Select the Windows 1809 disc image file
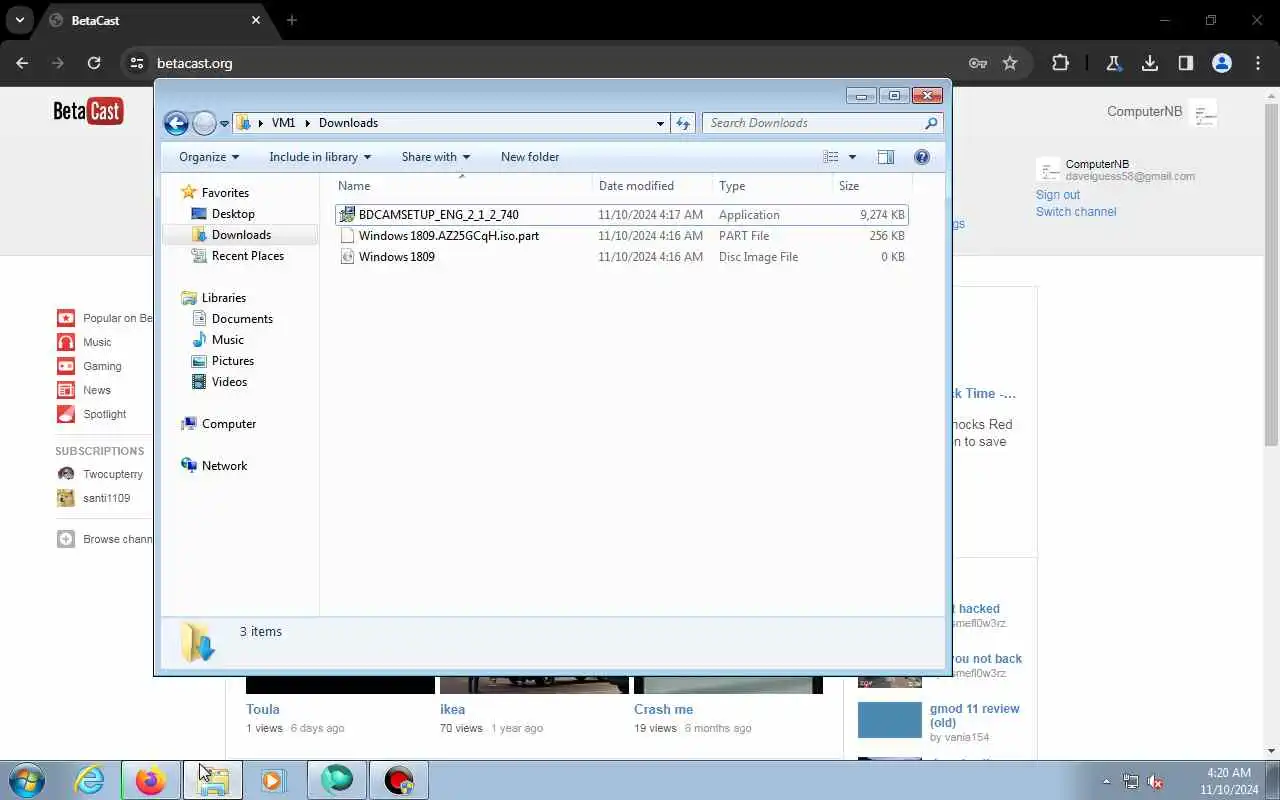1280x800 pixels. 621,257
